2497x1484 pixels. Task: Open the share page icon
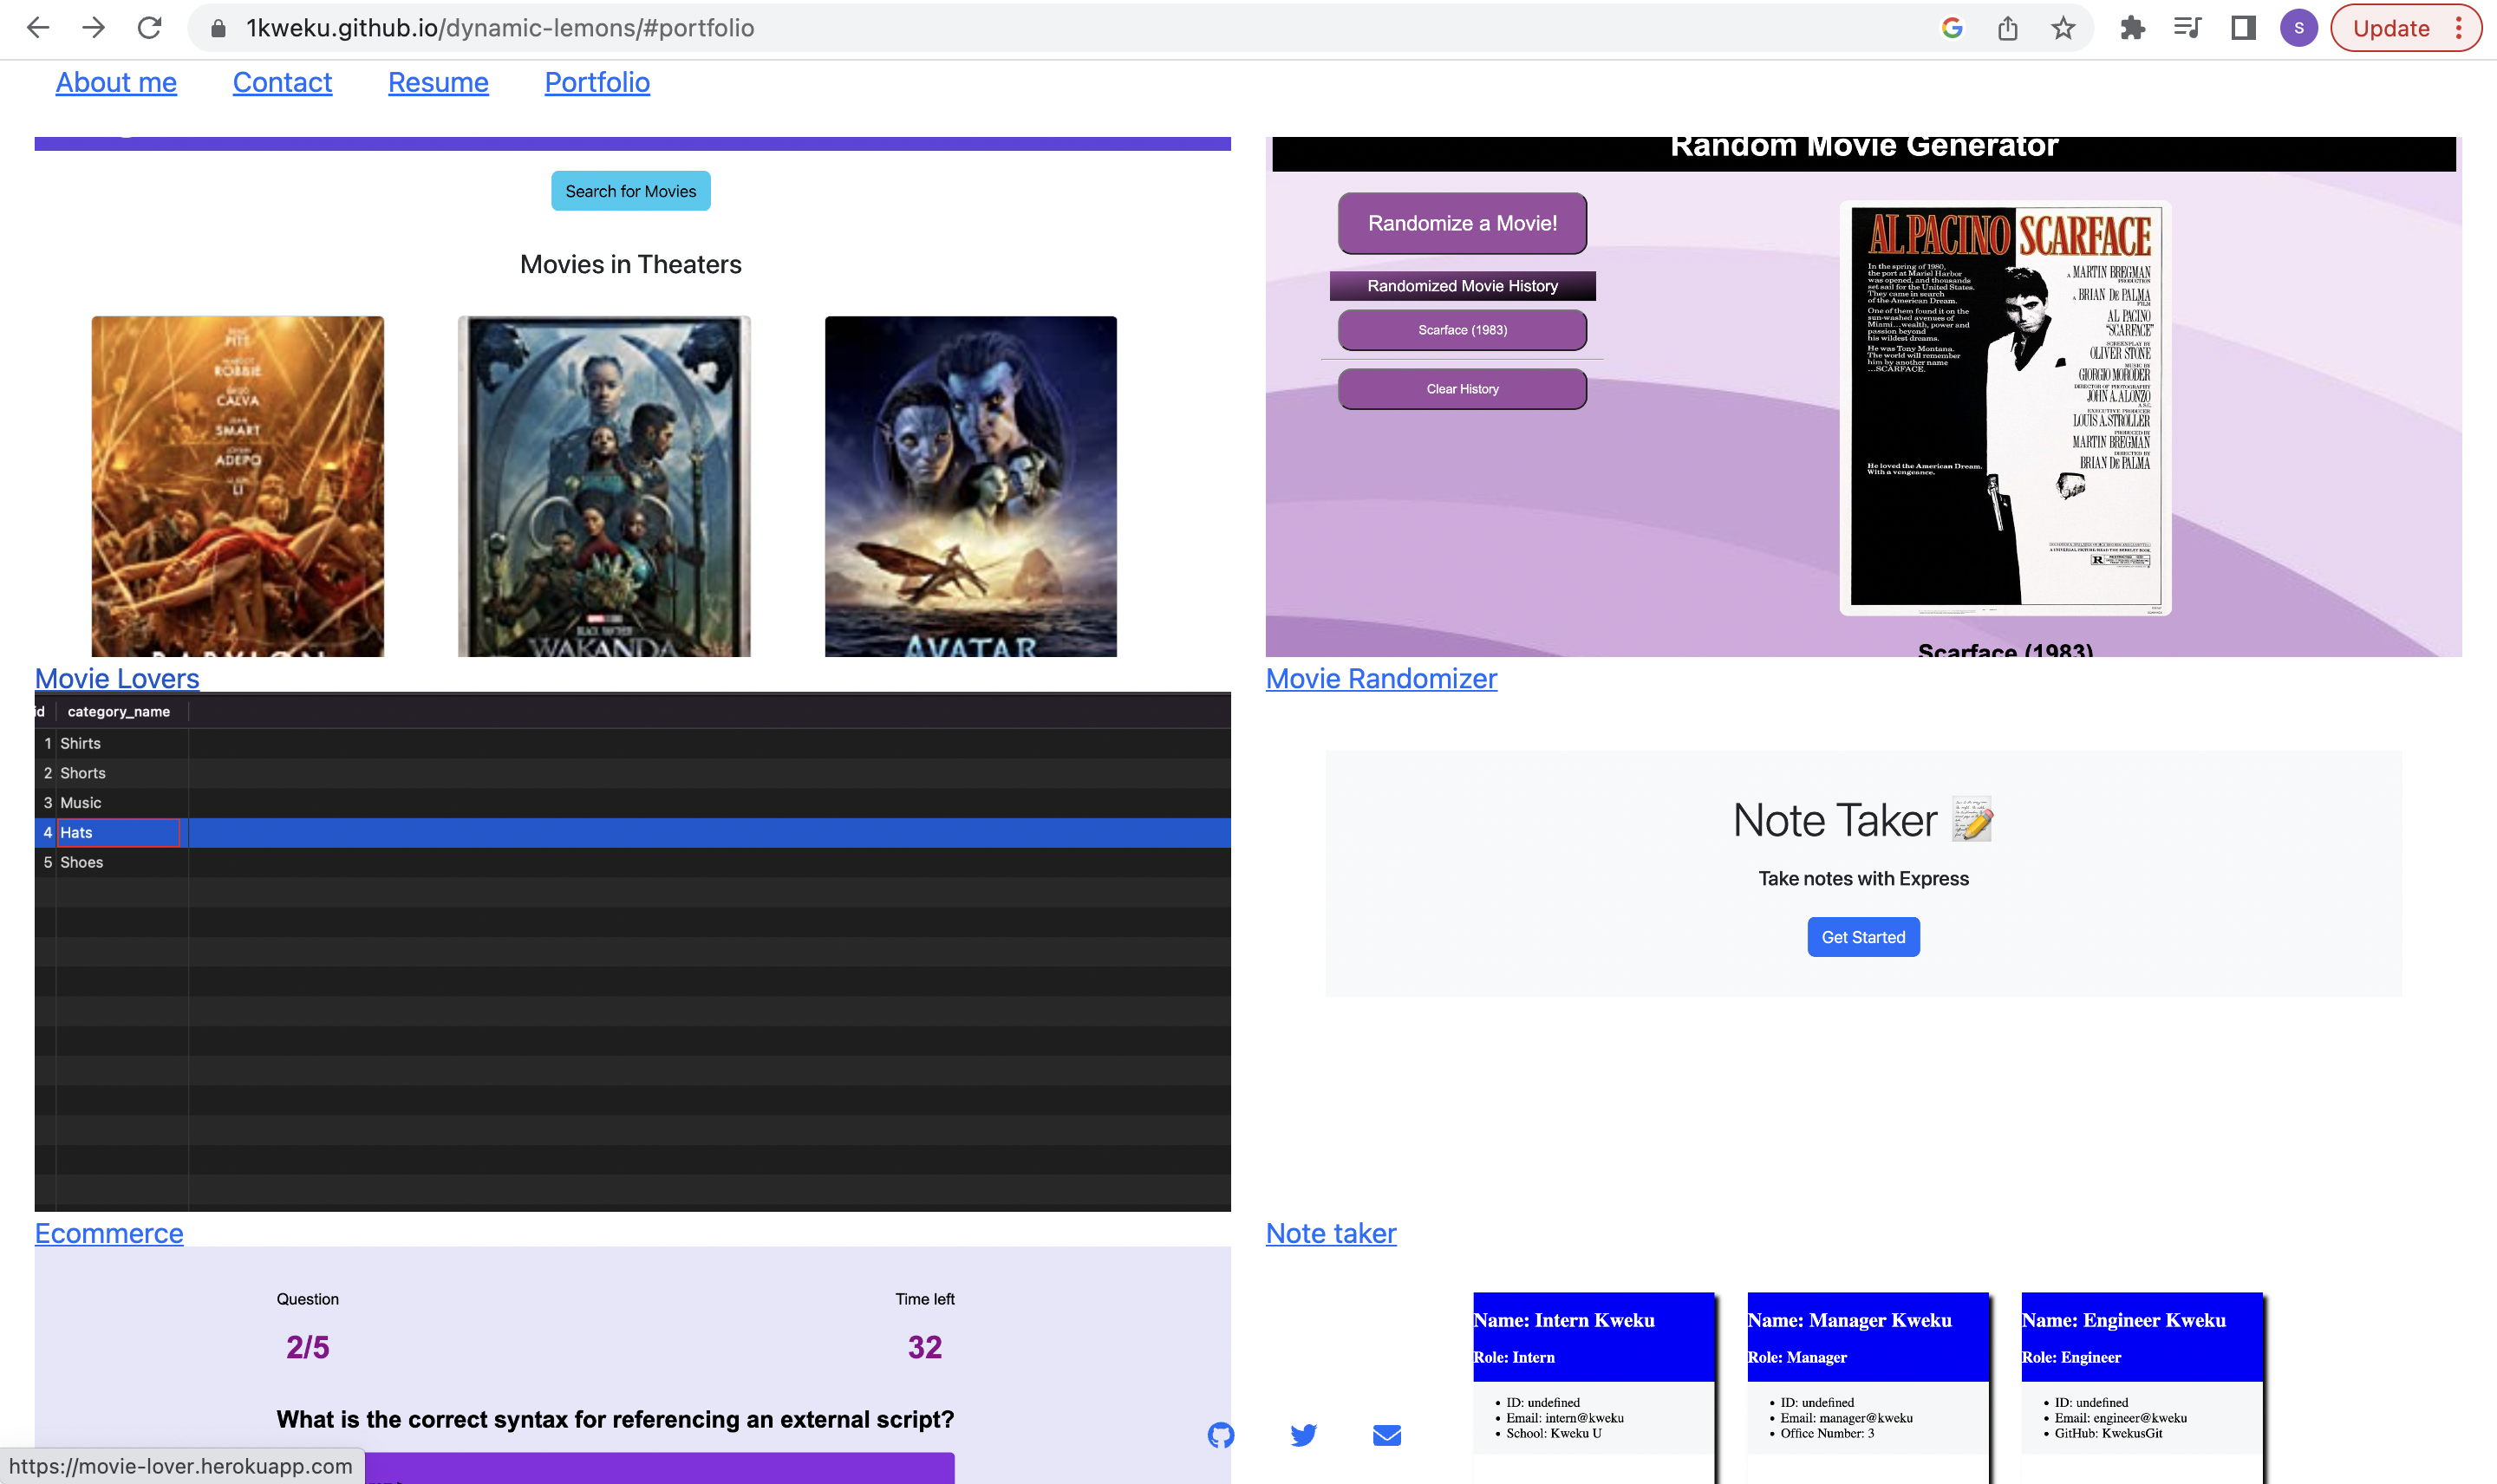[2008, 28]
